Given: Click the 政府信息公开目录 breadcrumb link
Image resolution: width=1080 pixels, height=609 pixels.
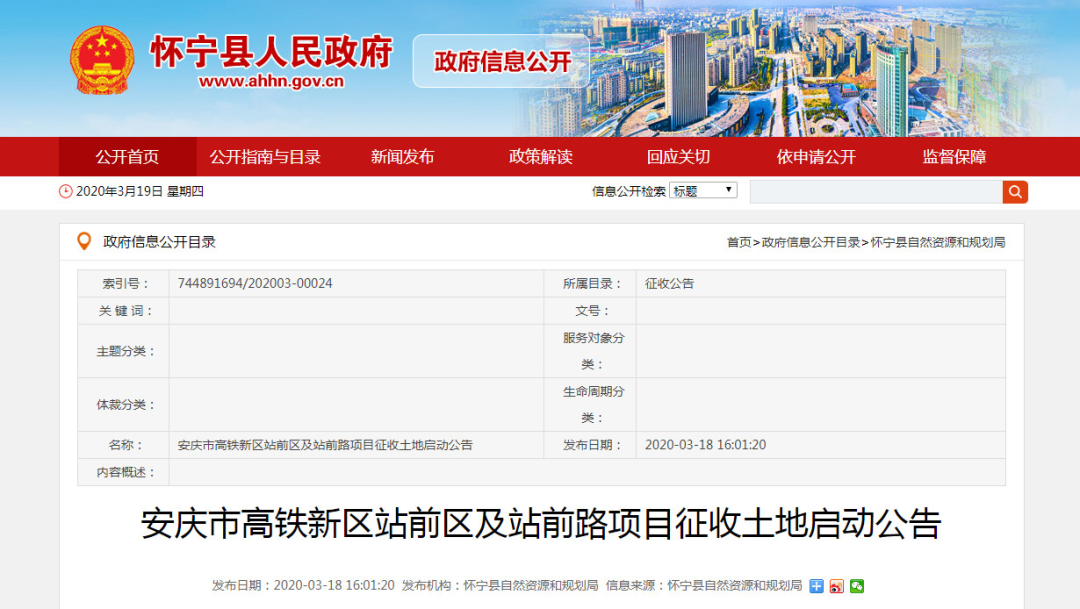Looking at the screenshot, I should coord(810,240).
